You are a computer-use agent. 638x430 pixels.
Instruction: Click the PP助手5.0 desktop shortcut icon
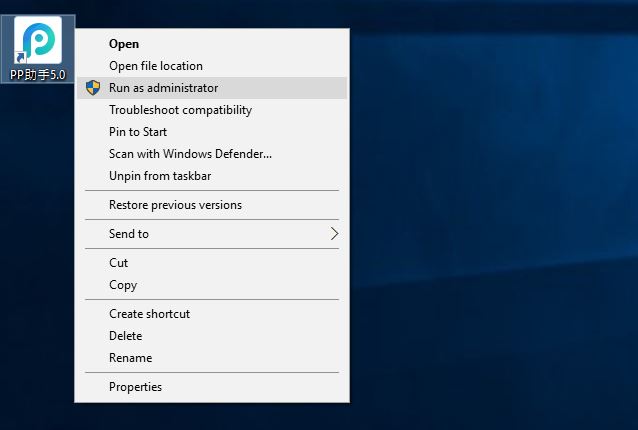pyautogui.click(x=38, y=40)
